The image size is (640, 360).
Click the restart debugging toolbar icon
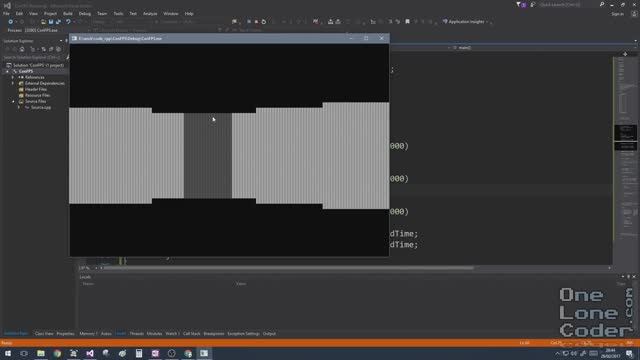tap(264, 22)
